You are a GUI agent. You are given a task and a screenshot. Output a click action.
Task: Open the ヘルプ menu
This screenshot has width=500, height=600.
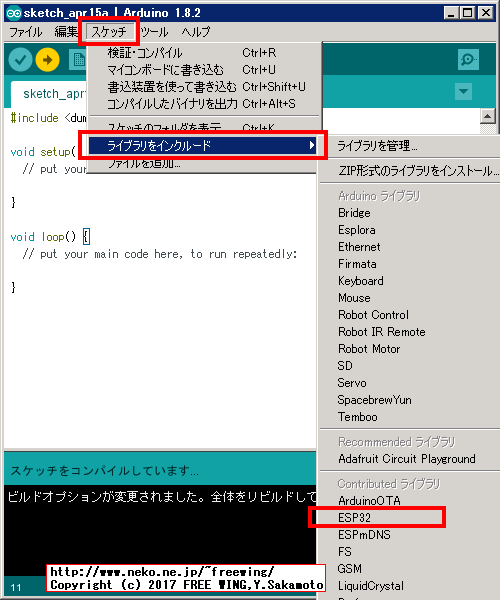point(196,32)
